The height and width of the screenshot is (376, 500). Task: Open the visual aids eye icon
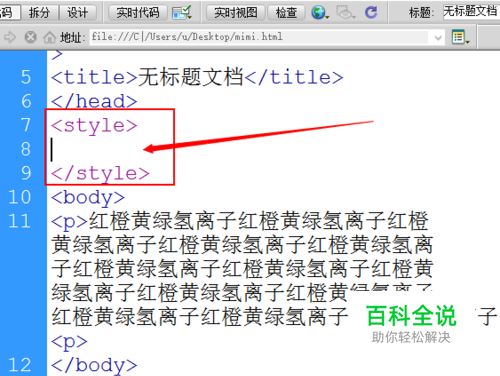[345, 13]
